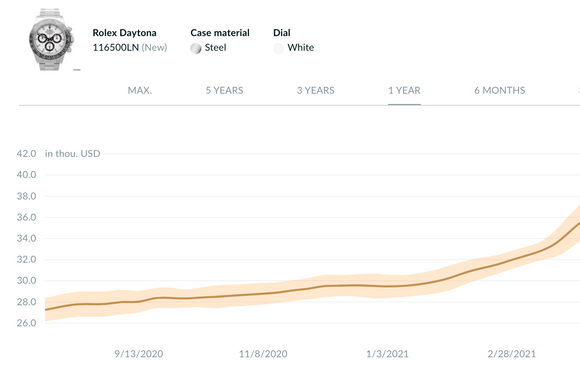Click the 1/3/2021 date marker
The width and height of the screenshot is (580, 374).
pos(387,354)
